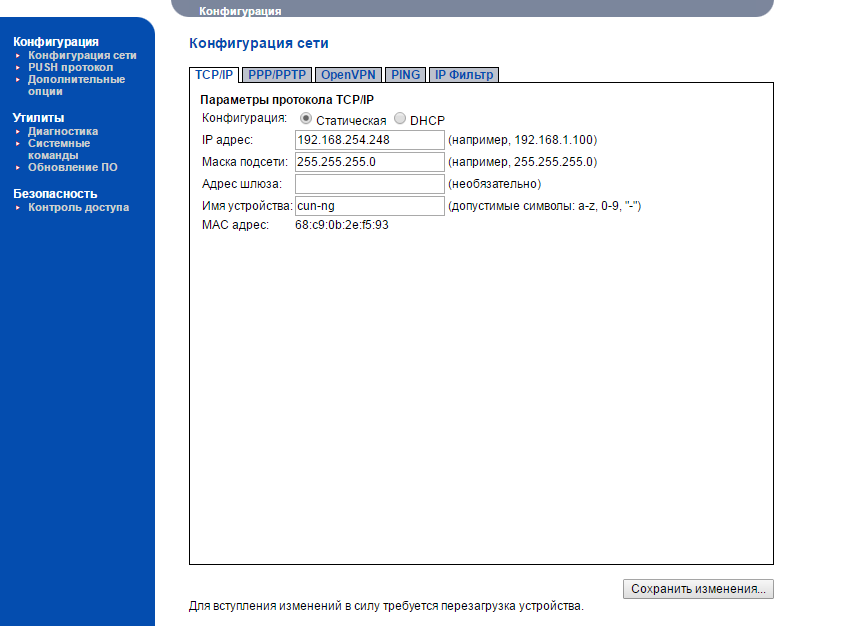Click the IP адрес input field
Screen dimensions: 841x626
pos(369,140)
